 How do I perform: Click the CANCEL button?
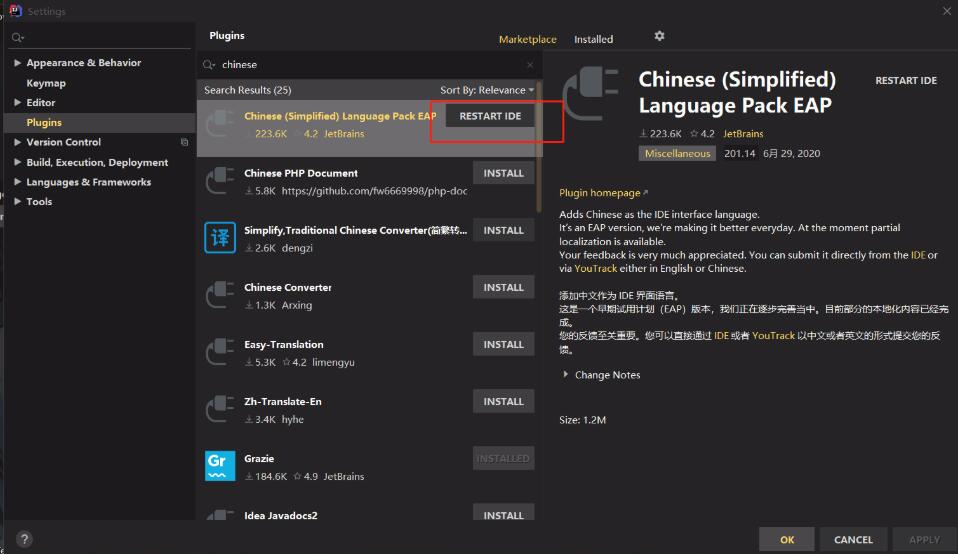pos(853,539)
